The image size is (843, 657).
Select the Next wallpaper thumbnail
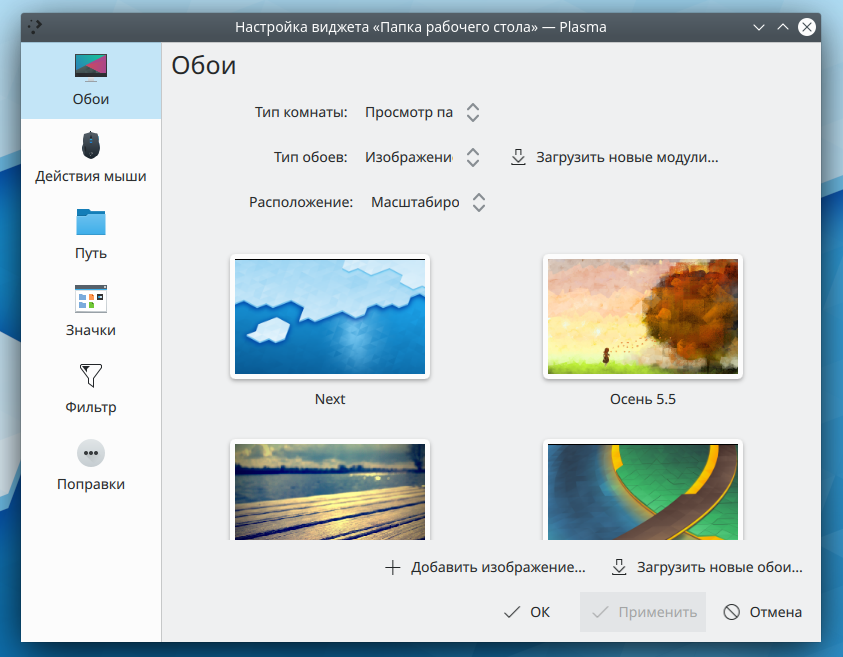(x=330, y=317)
